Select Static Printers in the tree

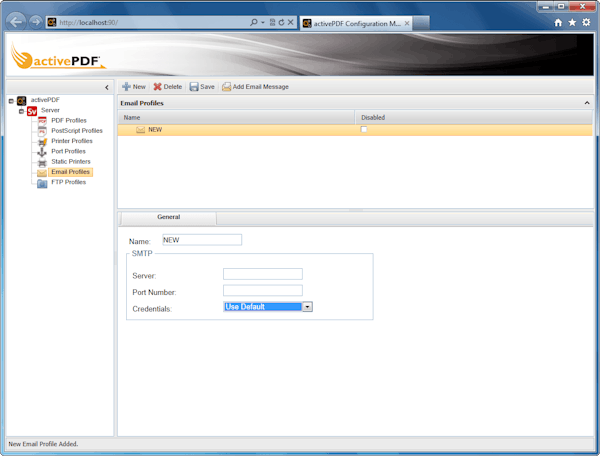pyautogui.click(x=71, y=162)
